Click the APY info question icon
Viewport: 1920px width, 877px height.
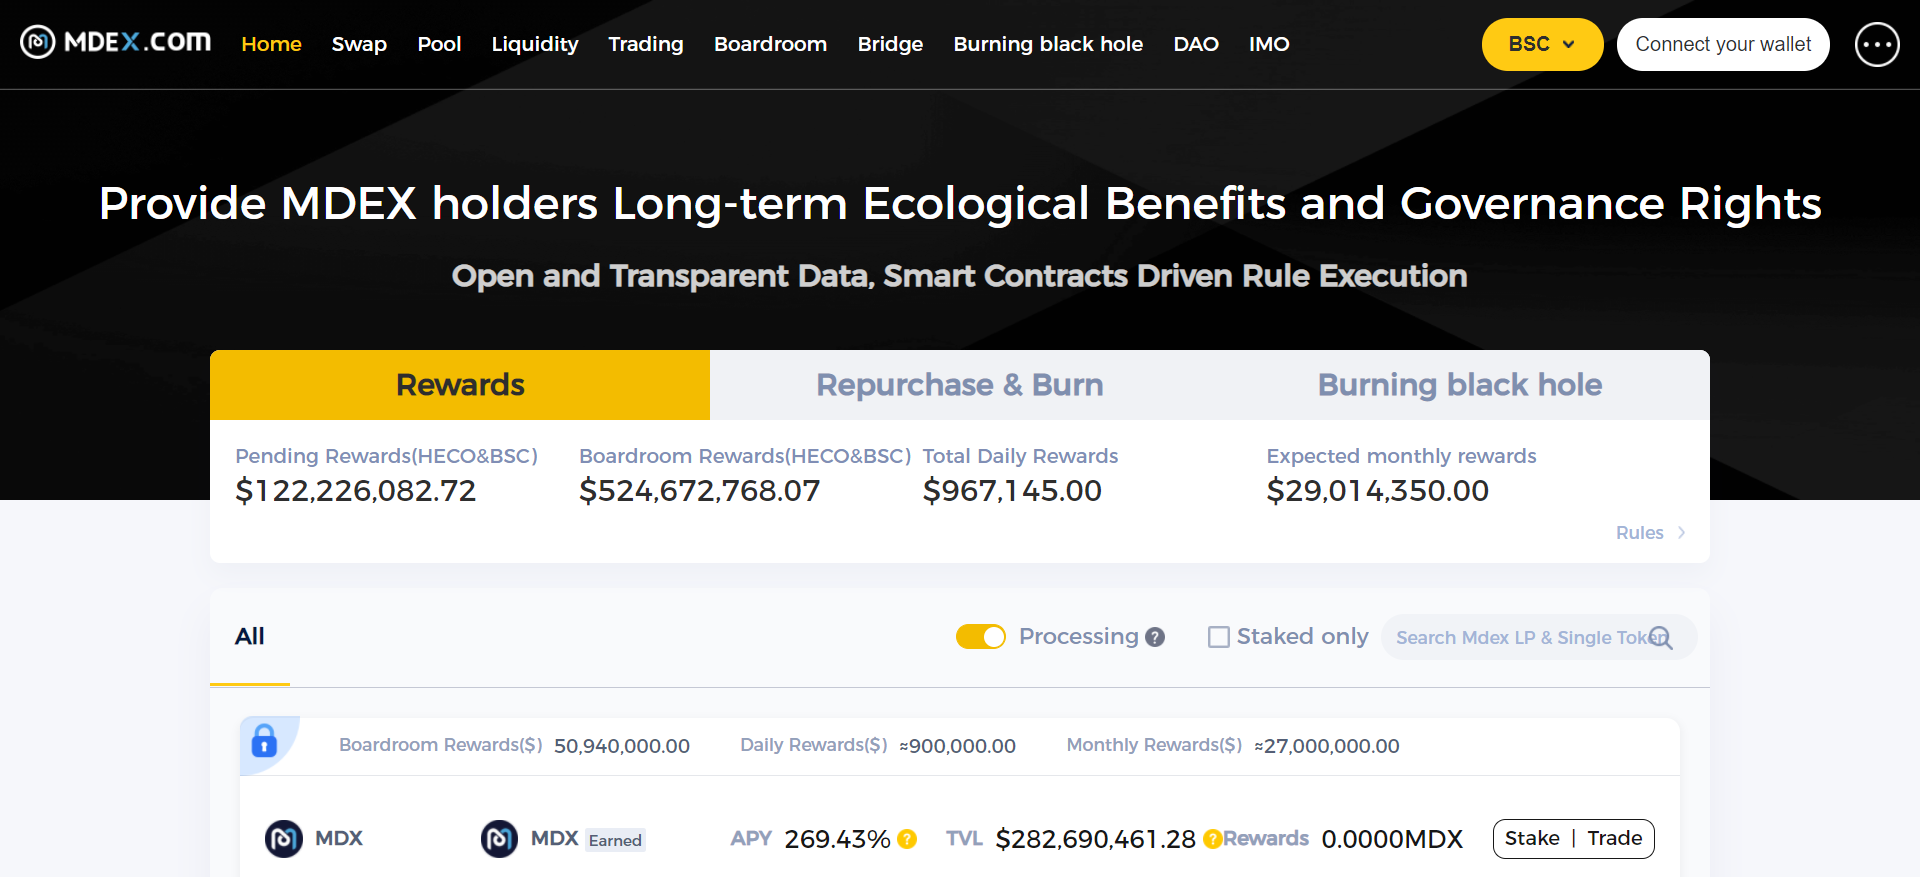coord(907,839)
